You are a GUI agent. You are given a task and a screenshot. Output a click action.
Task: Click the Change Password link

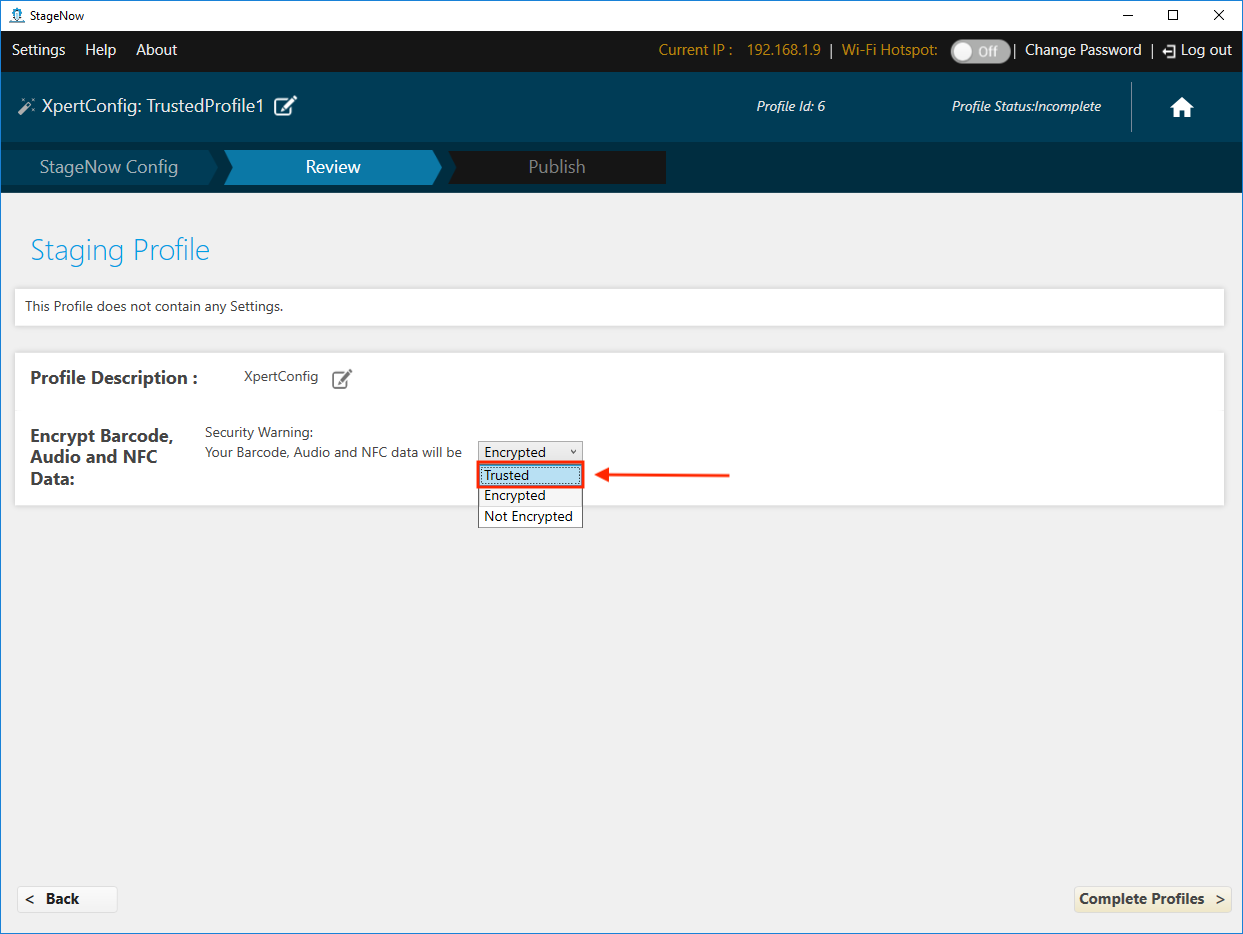point(1082,50)
